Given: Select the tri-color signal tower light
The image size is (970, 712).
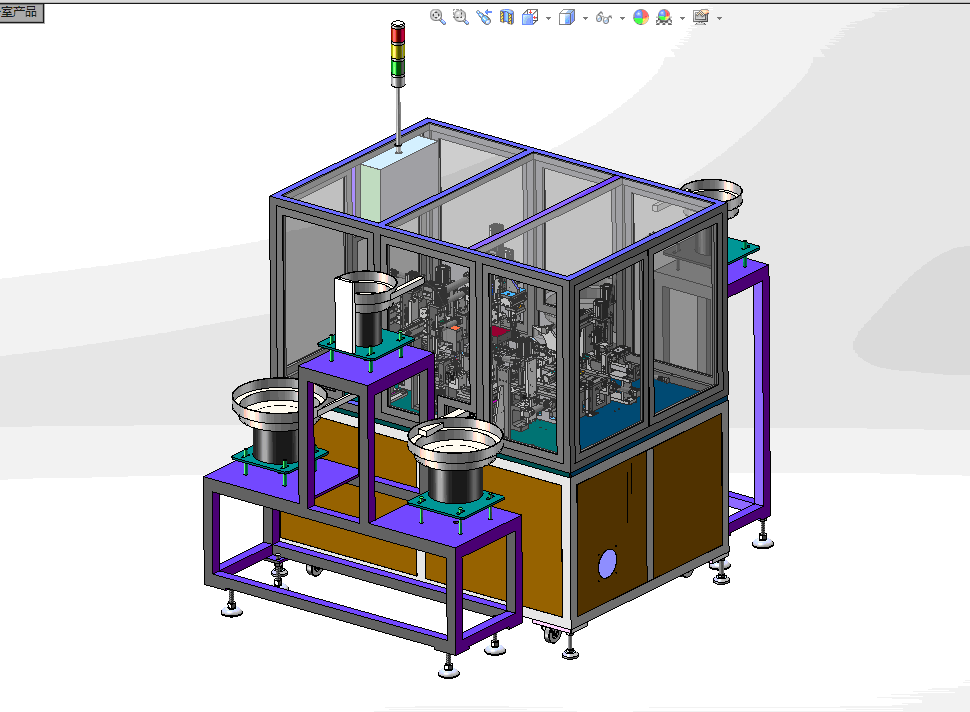Looking at the screenshot, I should [x=398, y=54].
